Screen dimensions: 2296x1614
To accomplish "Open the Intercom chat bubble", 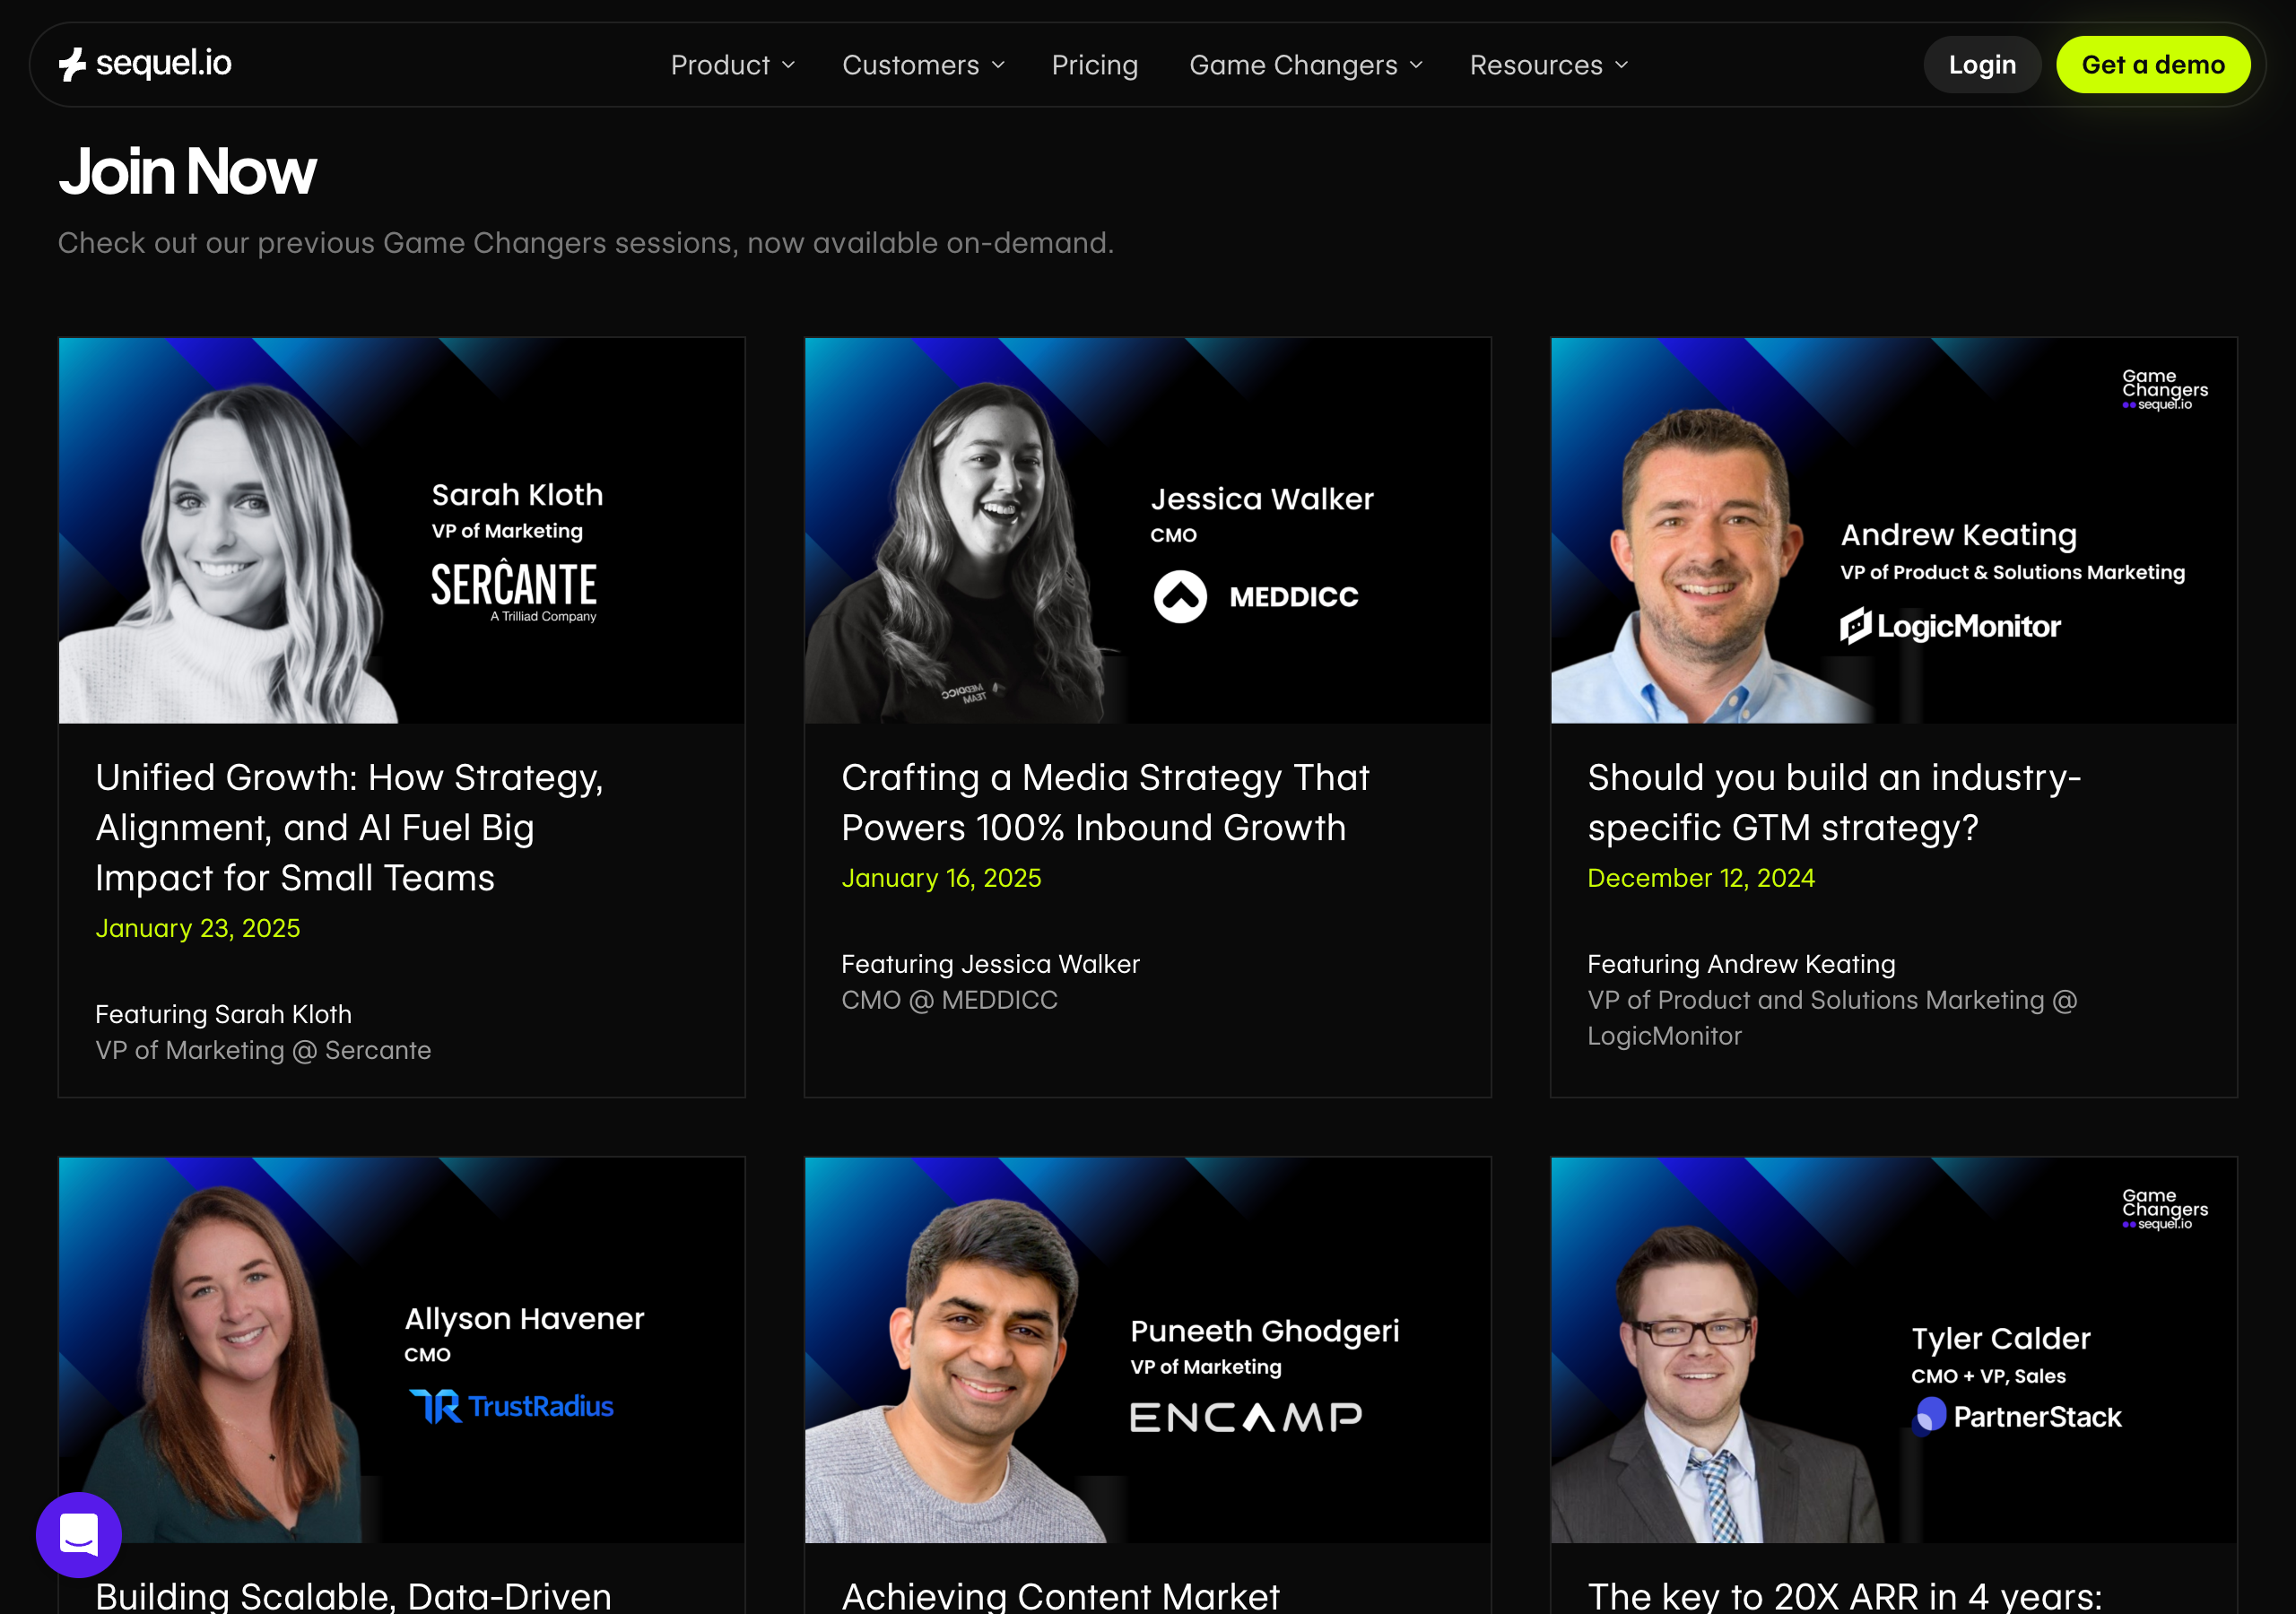I will [78, 1534].
